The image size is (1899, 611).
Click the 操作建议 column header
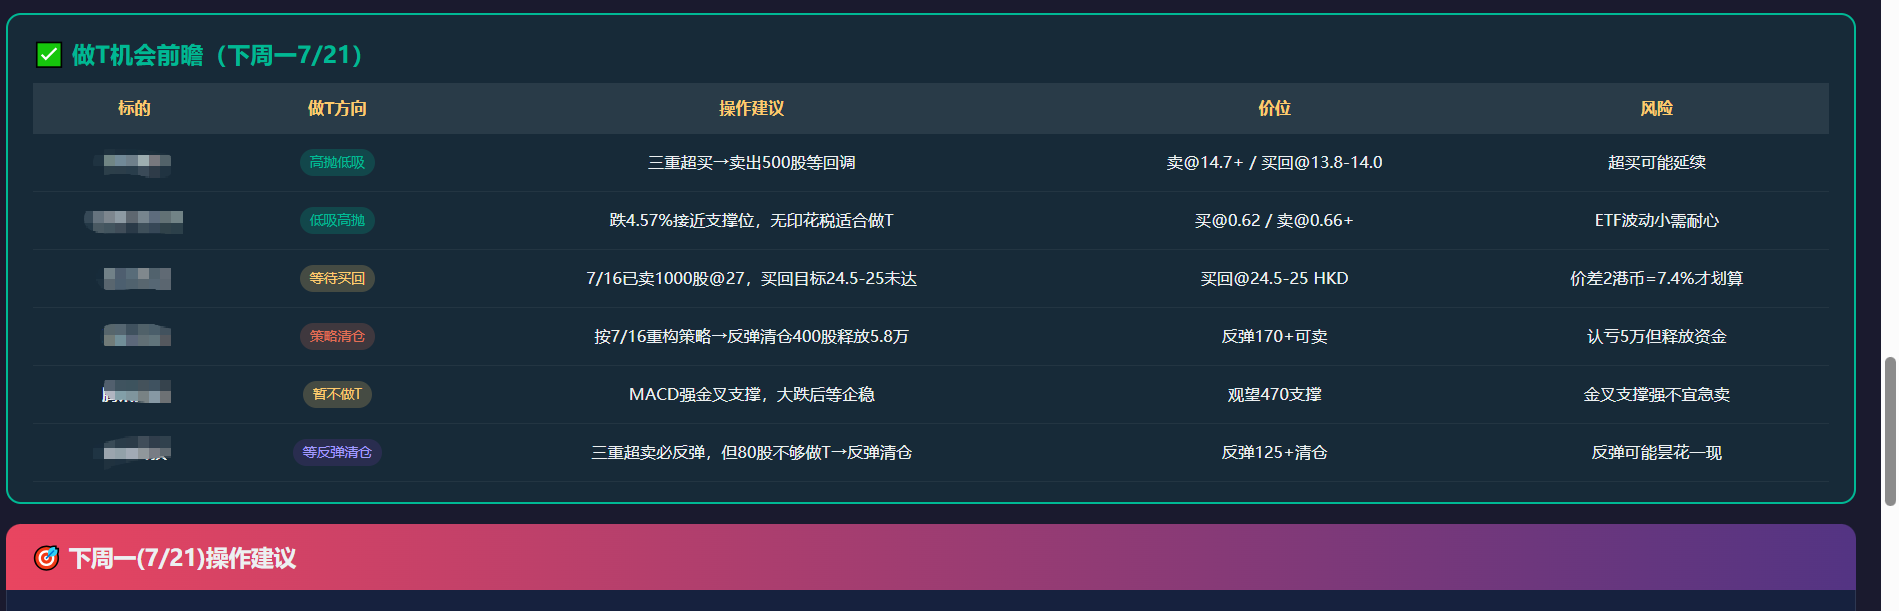751,108
